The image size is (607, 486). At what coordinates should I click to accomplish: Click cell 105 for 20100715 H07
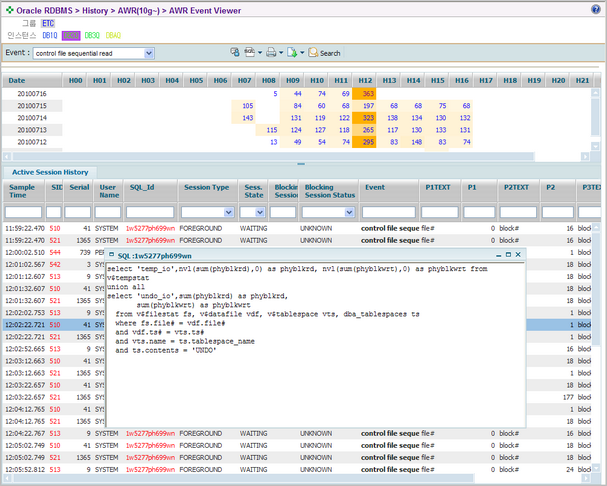pyautogui.click(x=244, y=106)
